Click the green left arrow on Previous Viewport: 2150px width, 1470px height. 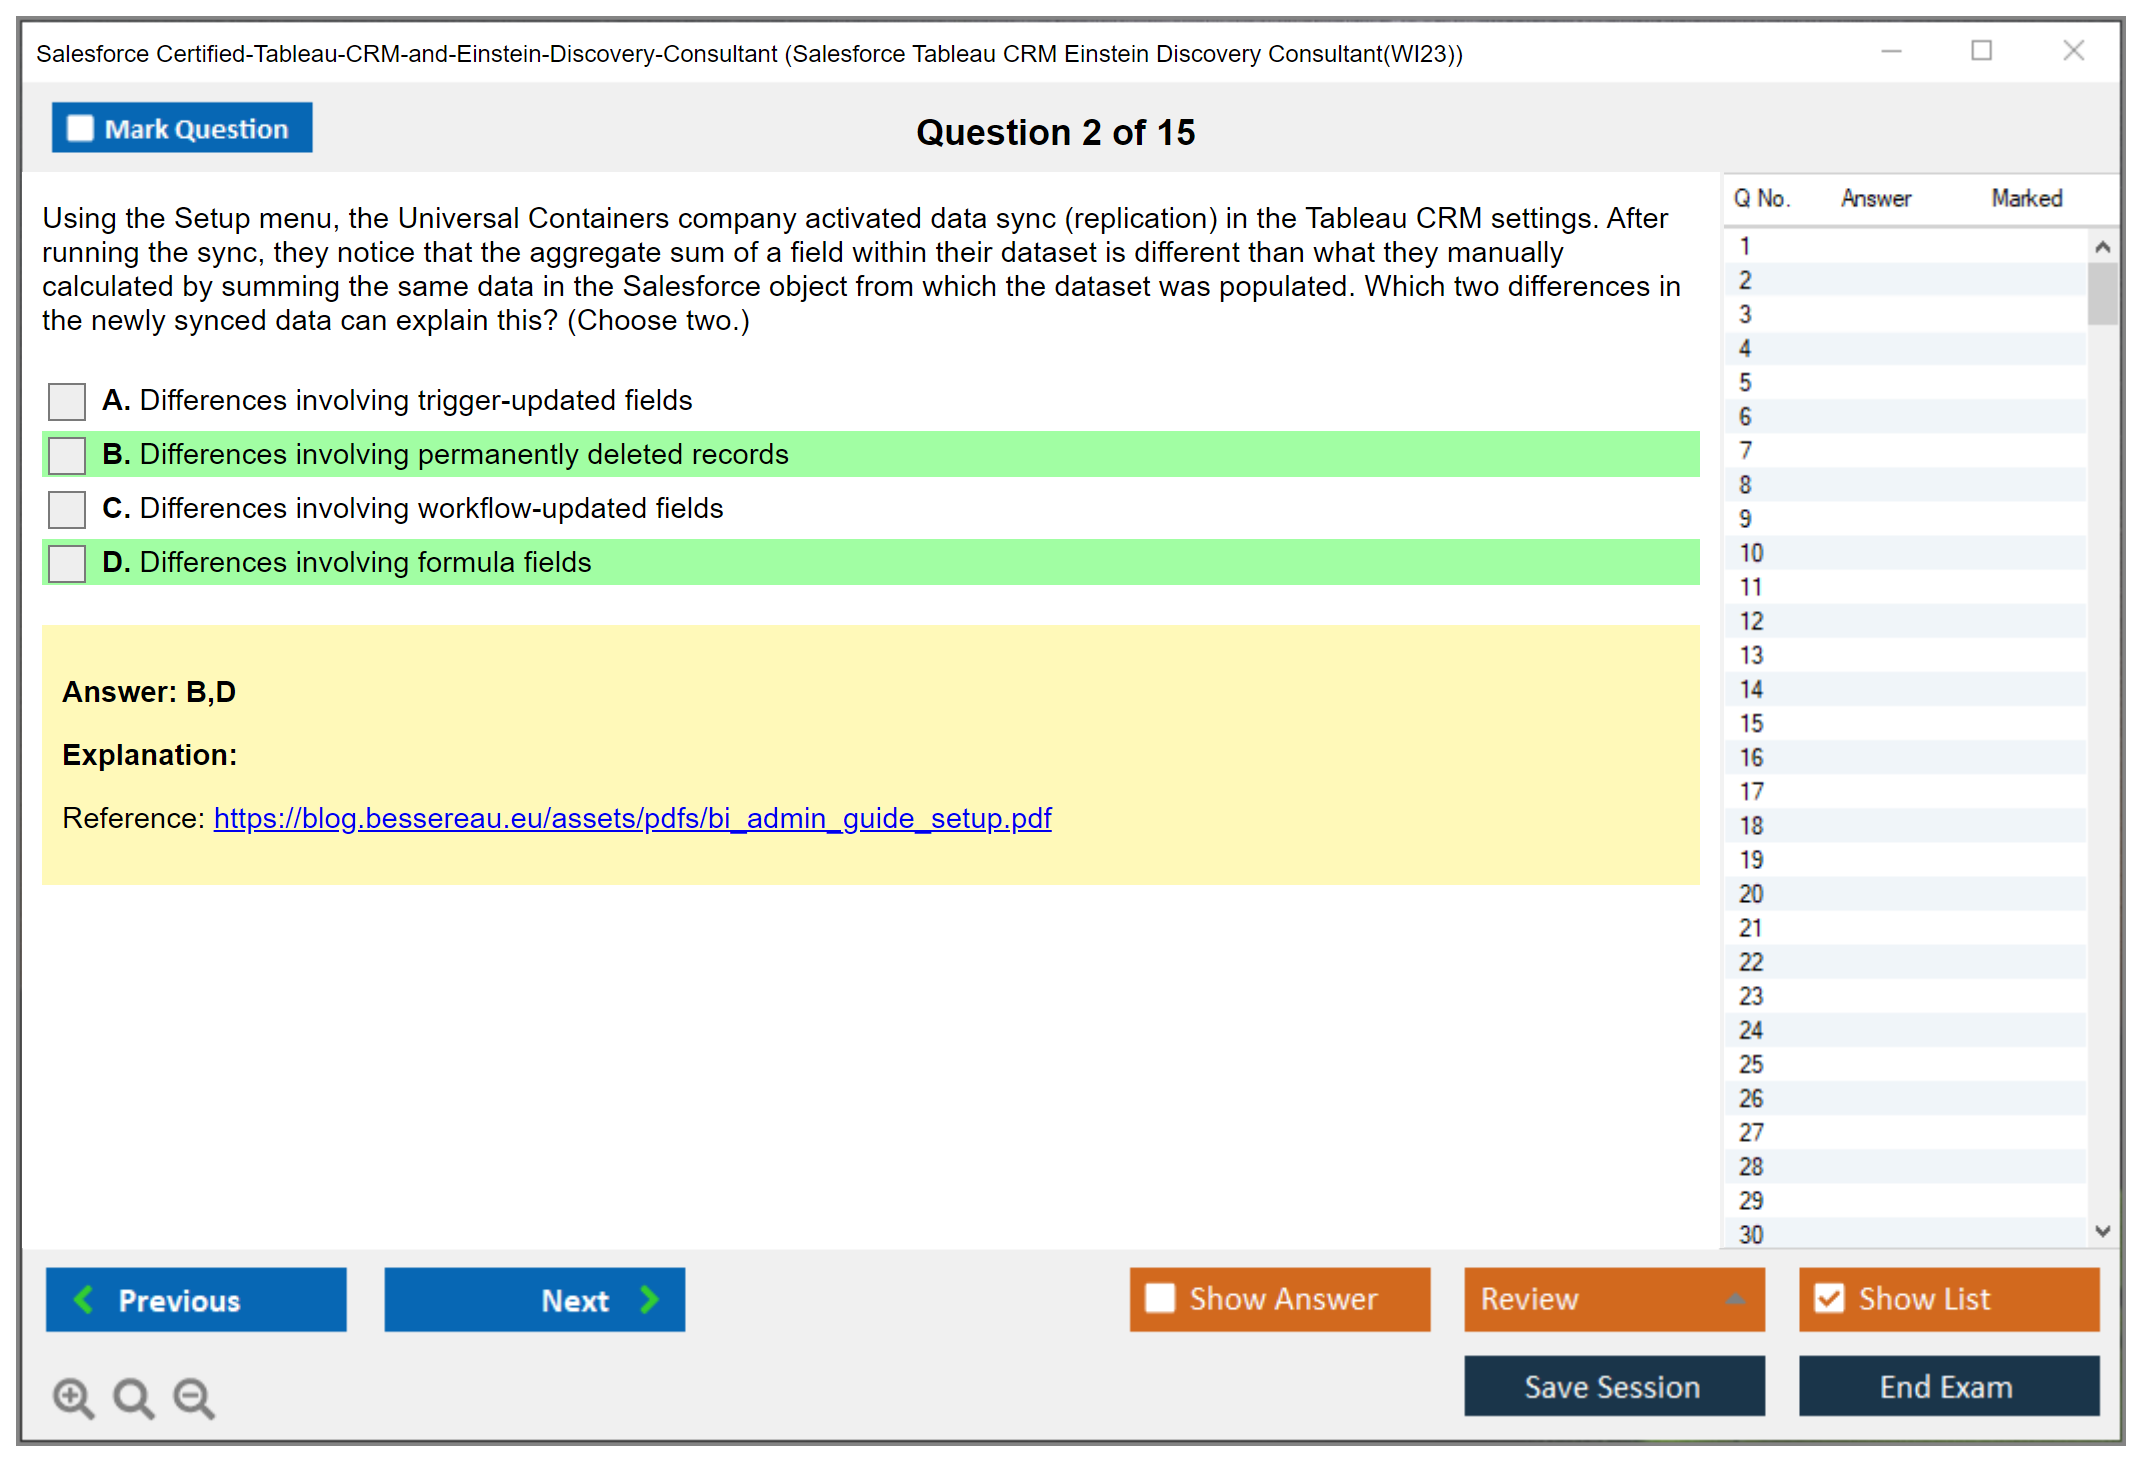coord(85,1300)
